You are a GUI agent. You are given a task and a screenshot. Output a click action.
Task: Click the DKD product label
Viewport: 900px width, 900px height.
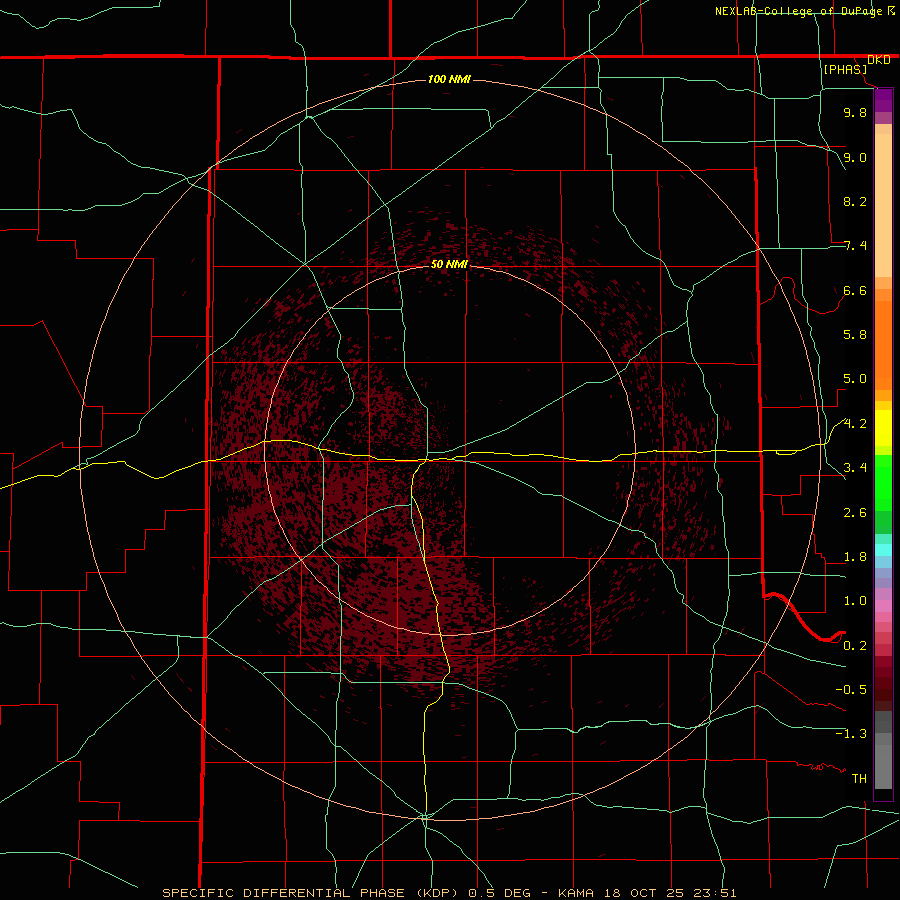(878, 60)
